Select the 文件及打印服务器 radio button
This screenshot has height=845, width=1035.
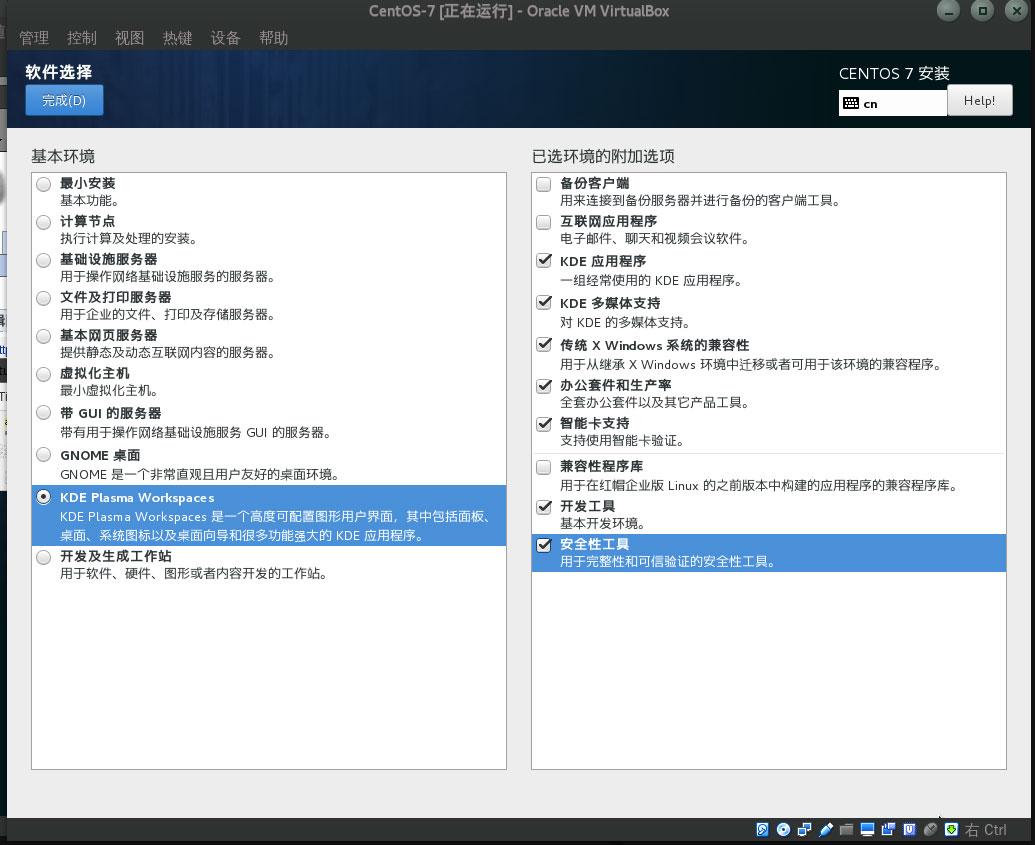coord(44,298)
